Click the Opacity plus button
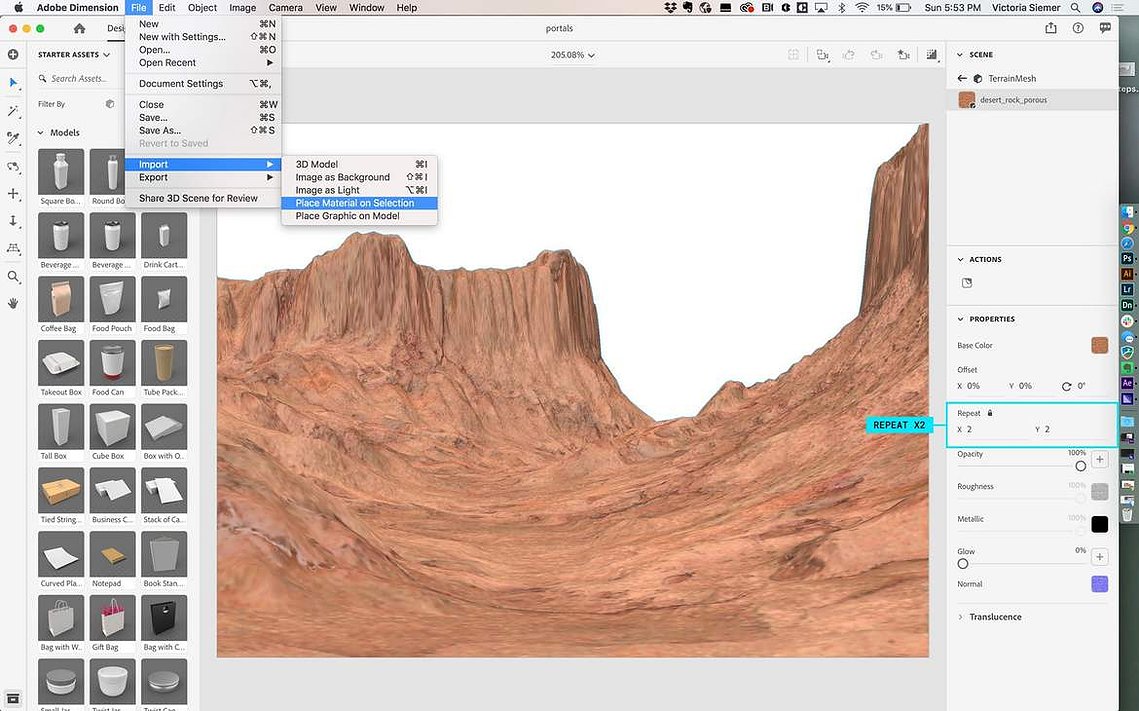Viewport: 1139px width, 711px height. [1100, 460]
